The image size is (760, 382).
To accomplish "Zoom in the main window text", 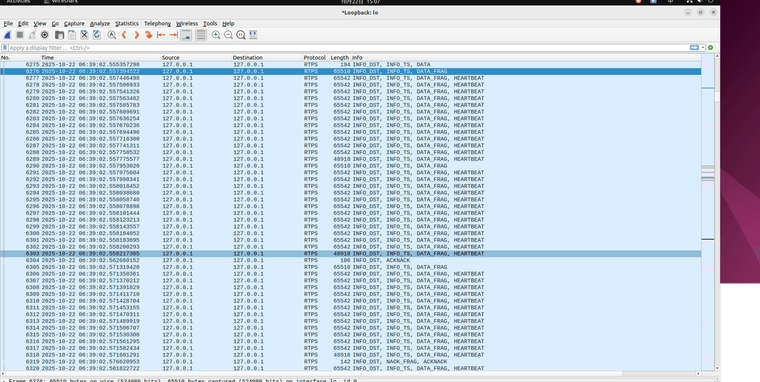I will 216,35.
